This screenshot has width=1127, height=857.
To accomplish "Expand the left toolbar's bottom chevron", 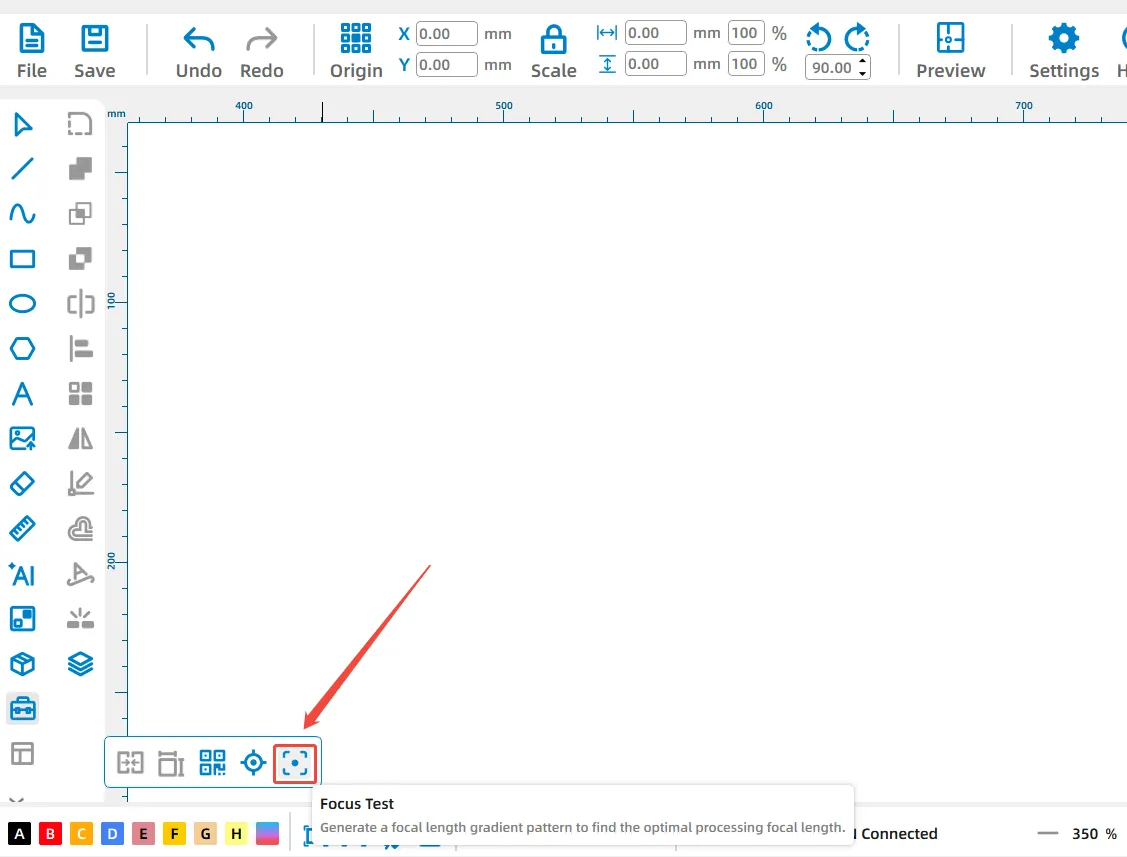I will point(16,799).
